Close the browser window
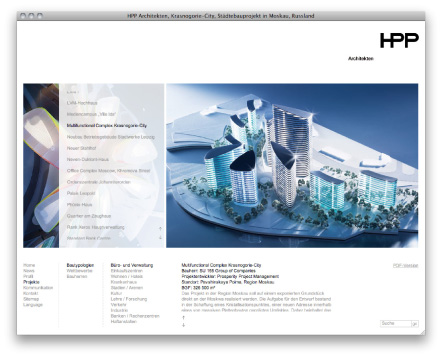The image size is (445, 360). (x=23, y=15)
